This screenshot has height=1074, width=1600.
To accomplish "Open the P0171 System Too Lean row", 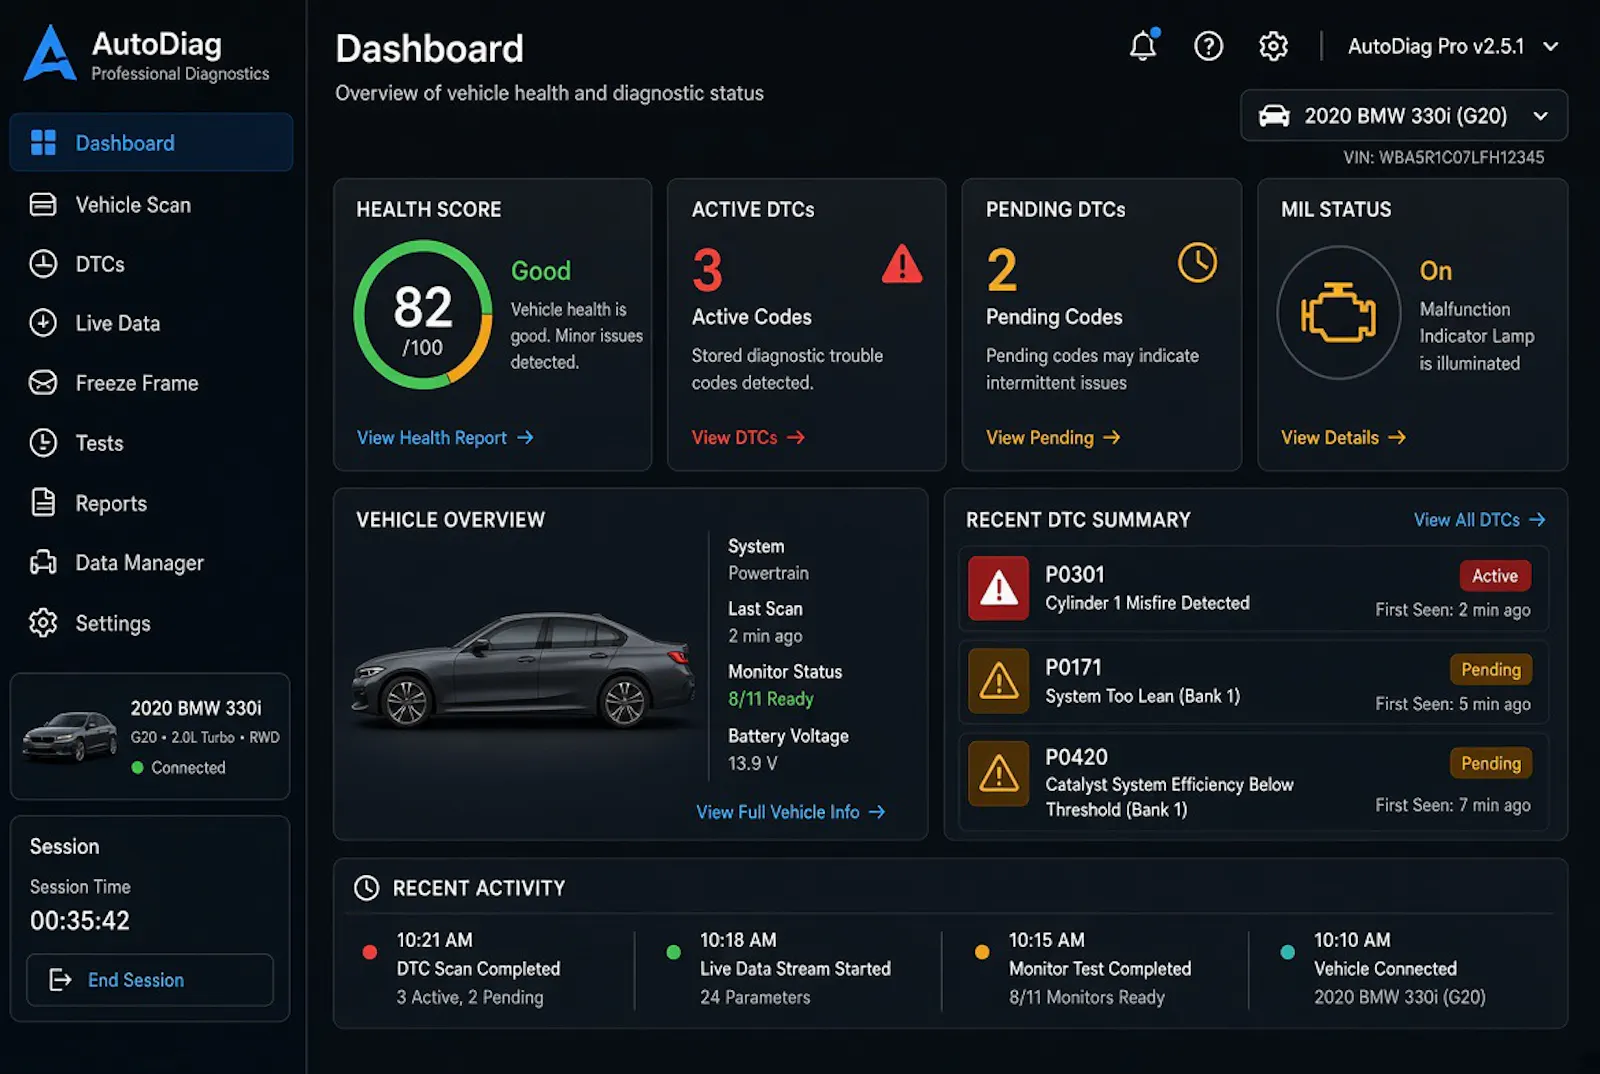I will (x=1254, y=682).
